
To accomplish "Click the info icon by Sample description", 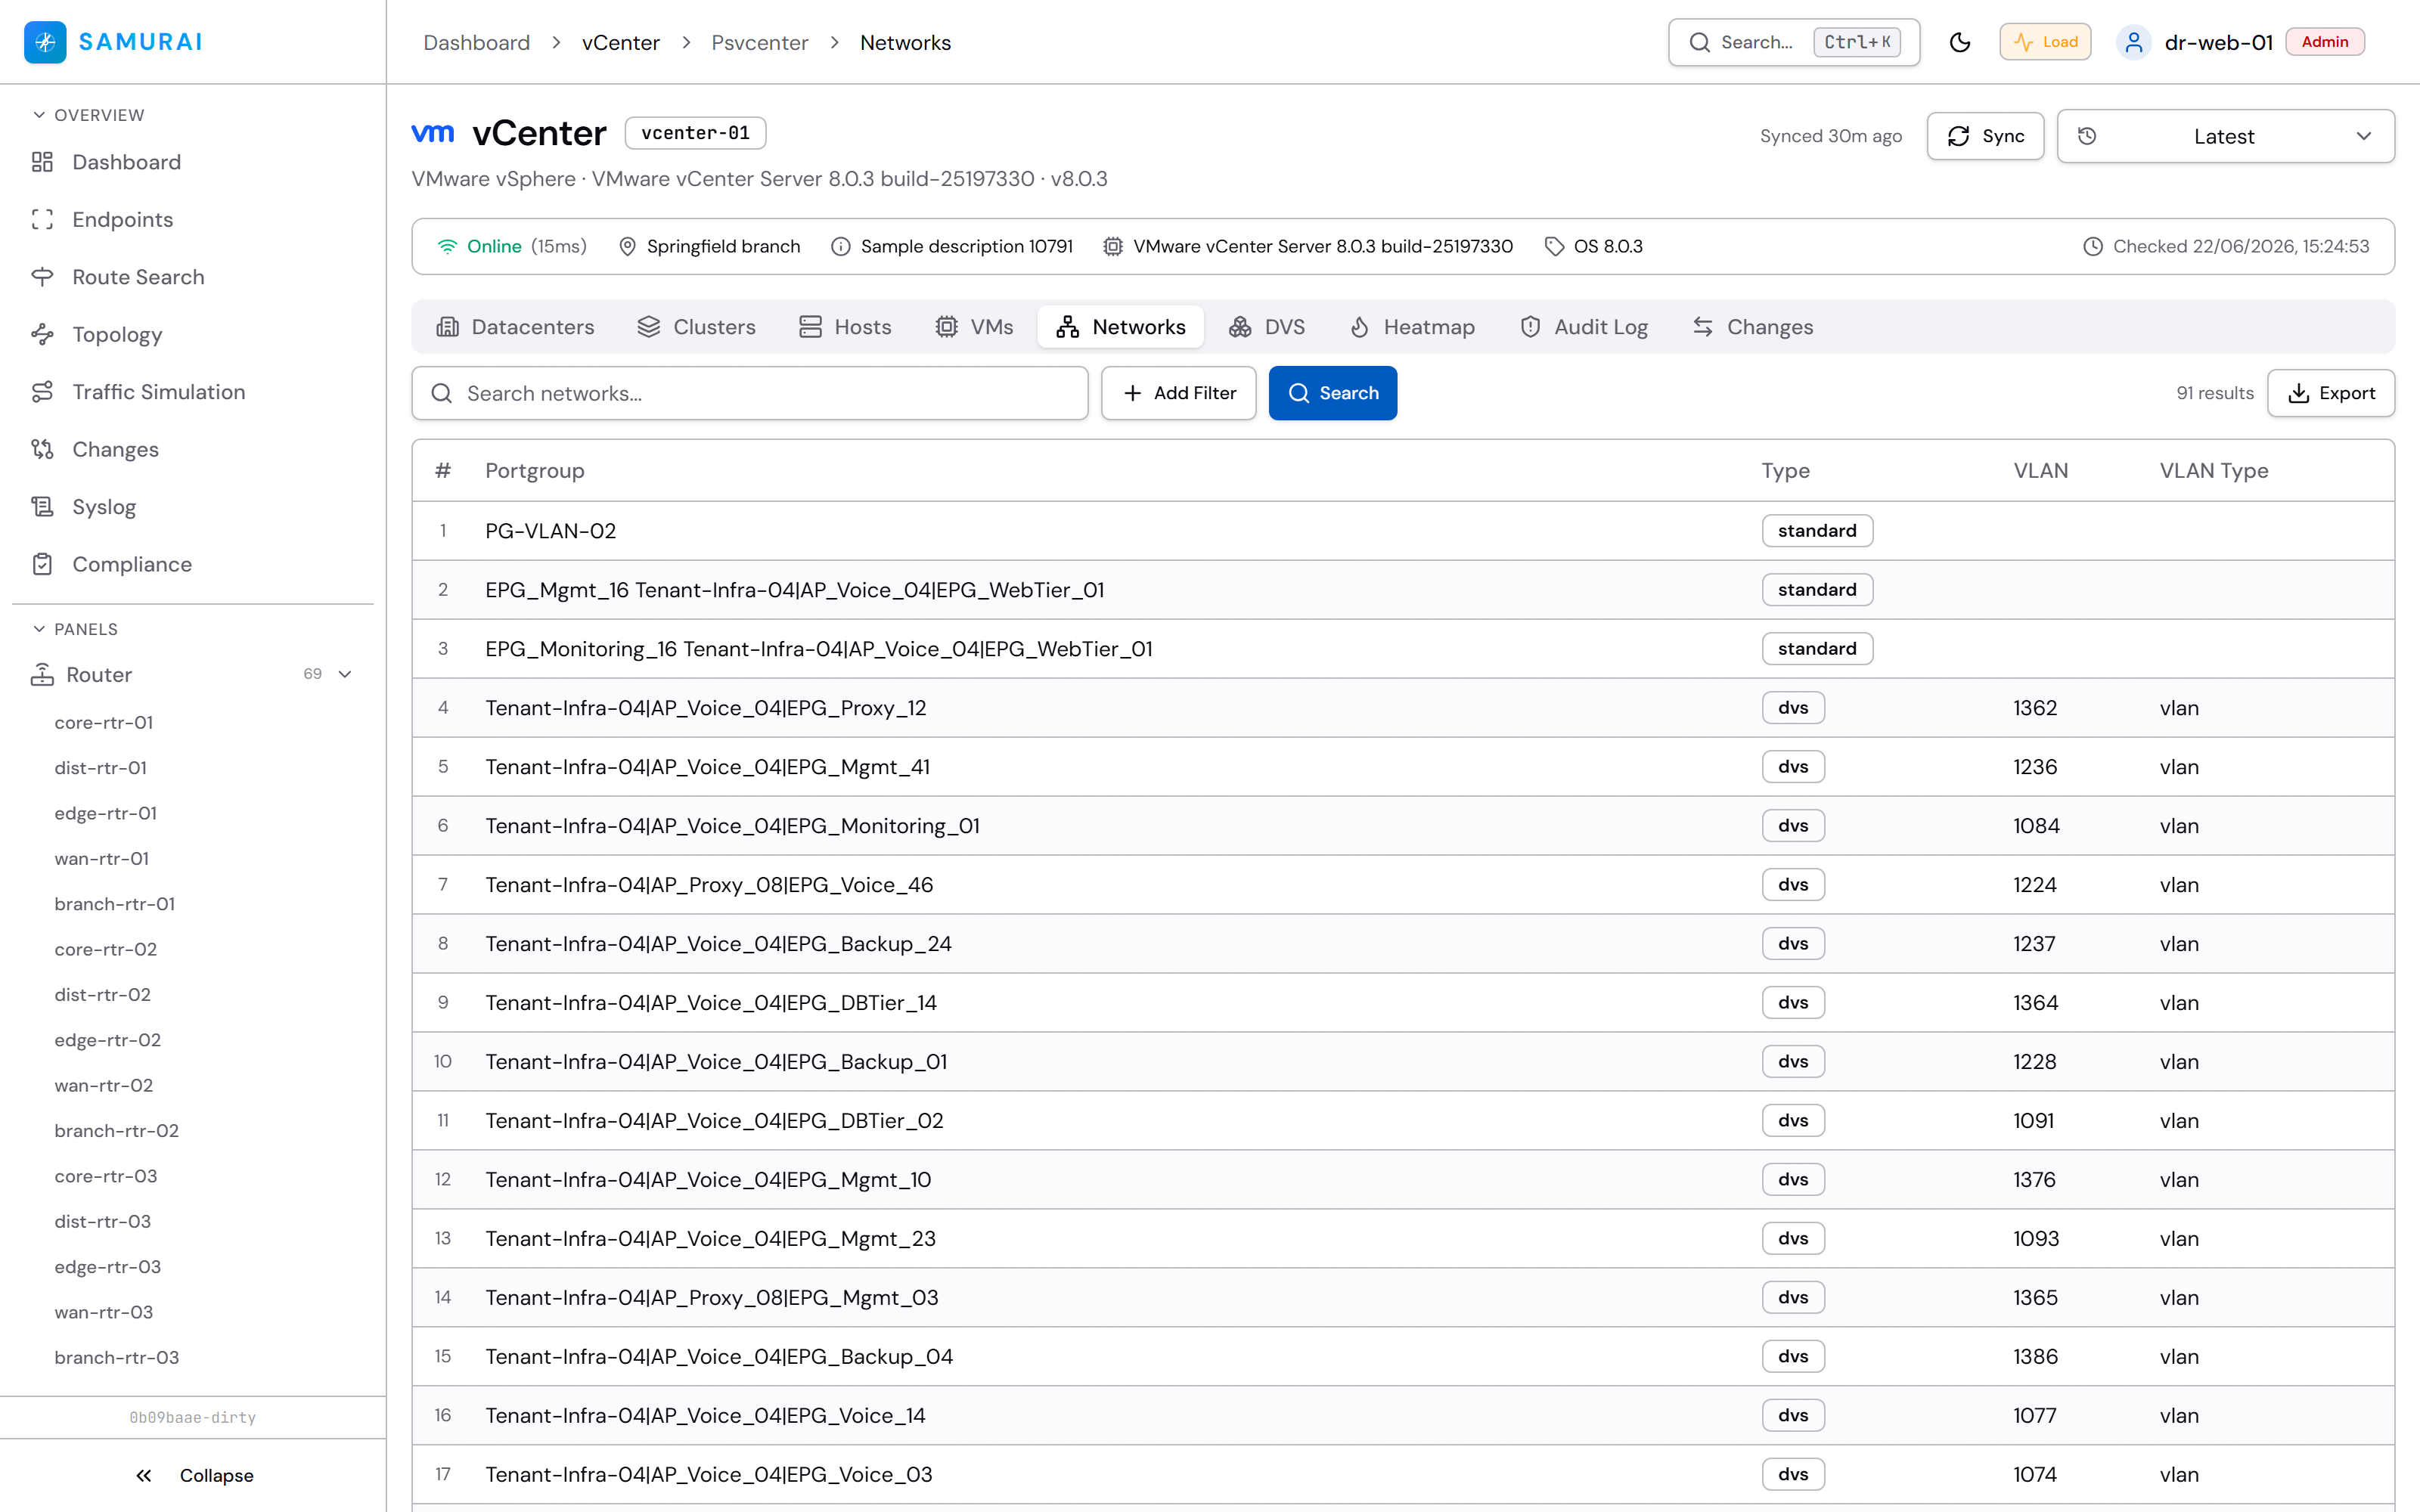I will (x=841, y=246).
